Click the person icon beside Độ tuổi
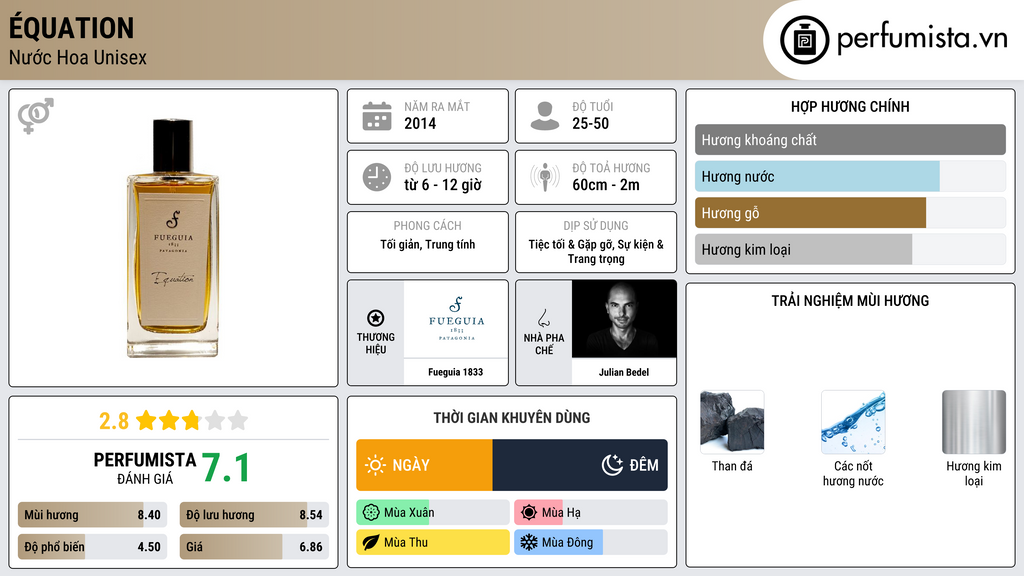This screenshot has width=1024, height=576. tap(545, 116)
